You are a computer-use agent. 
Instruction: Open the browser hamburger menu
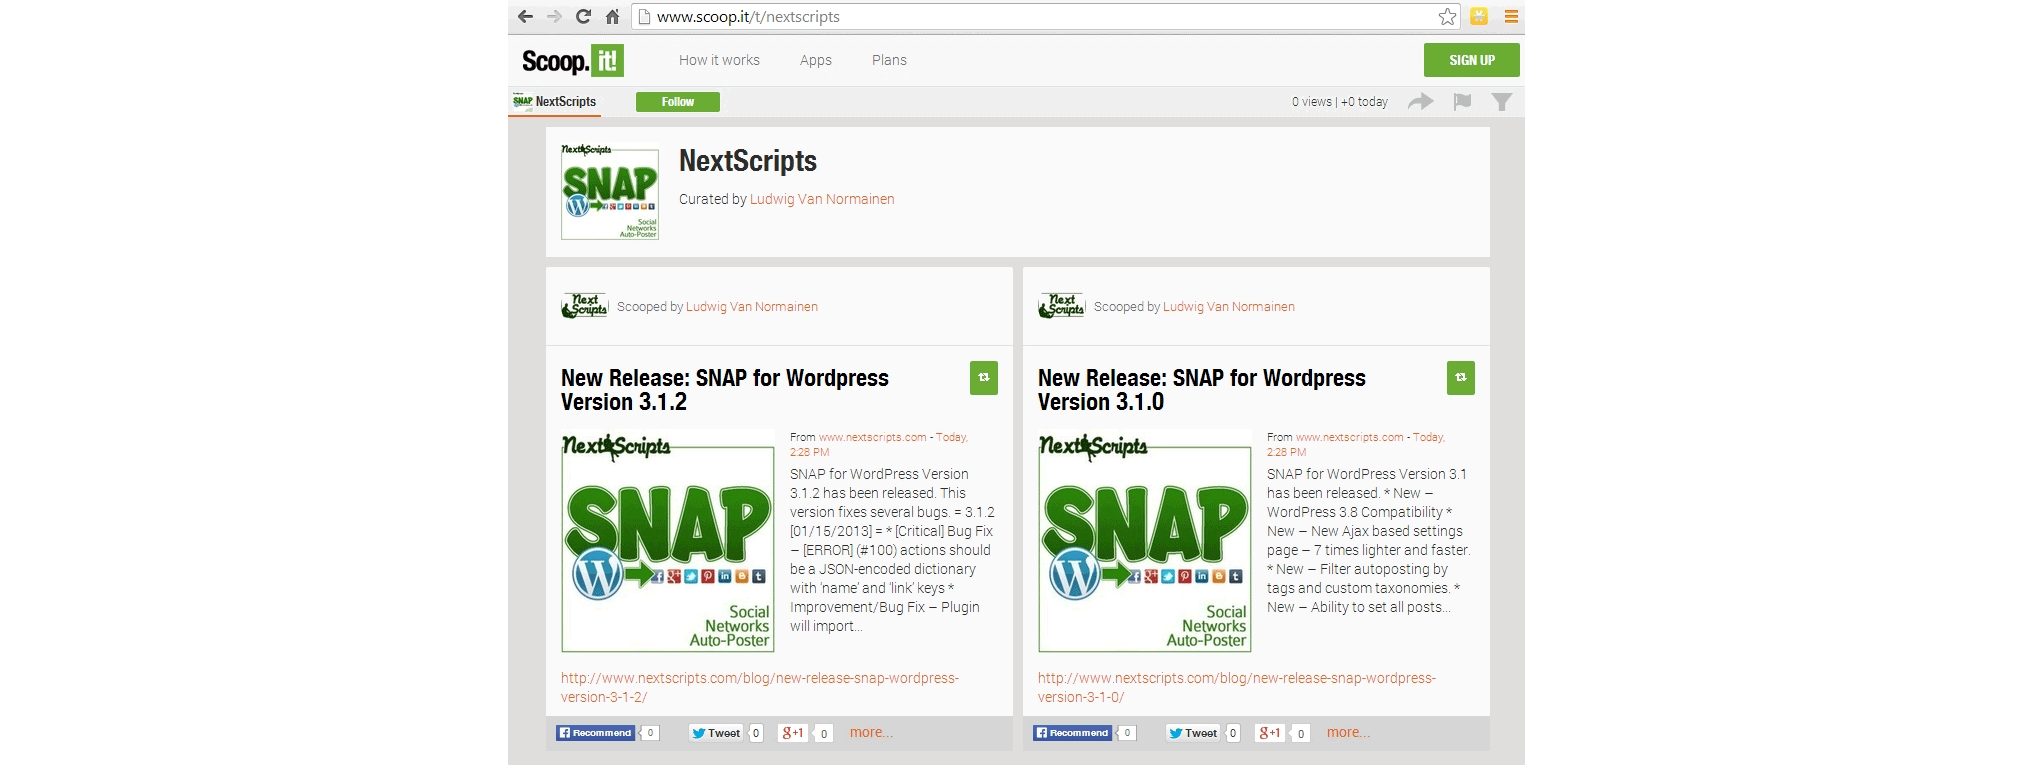pos(1511,17)
